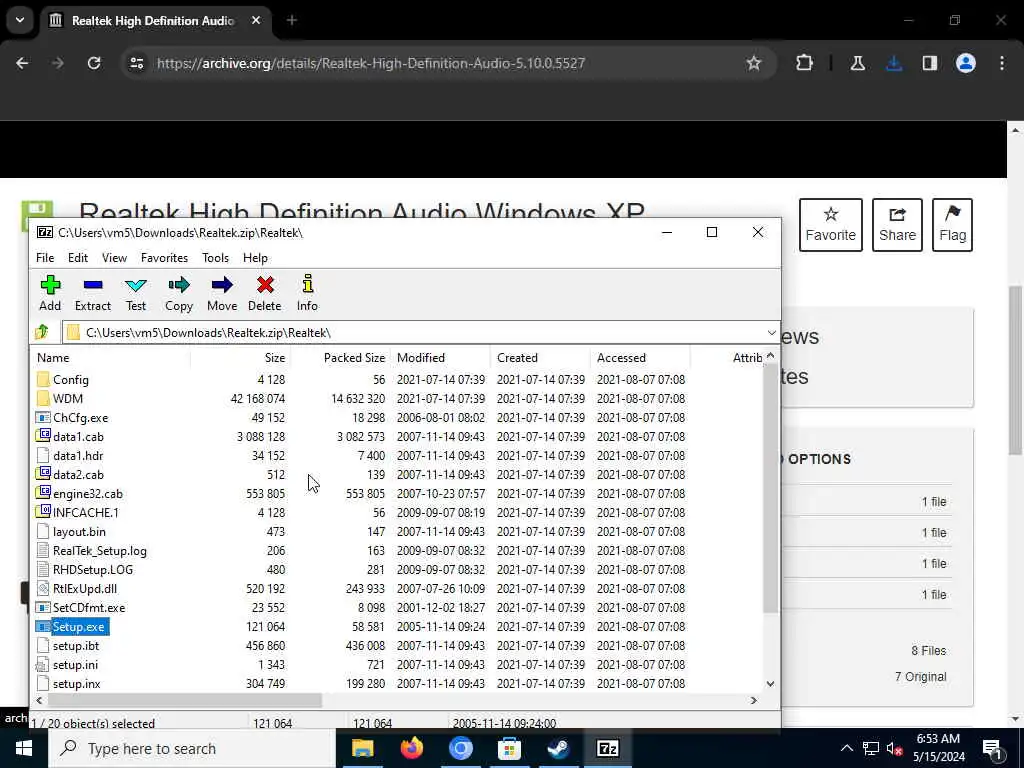Image resolution: width=1024 pixels, height=768 pixels.
Task: Open Chrome profile avatar icon
Action: (966, 63)
